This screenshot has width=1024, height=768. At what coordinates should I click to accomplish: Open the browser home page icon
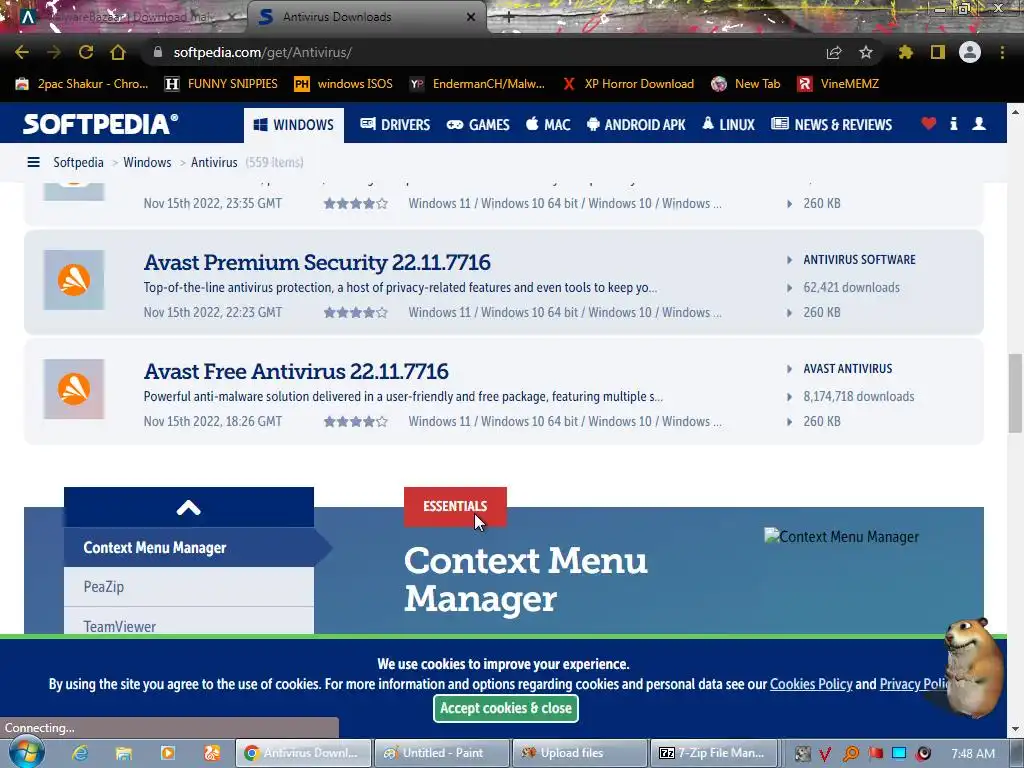(x=118, y=52)
